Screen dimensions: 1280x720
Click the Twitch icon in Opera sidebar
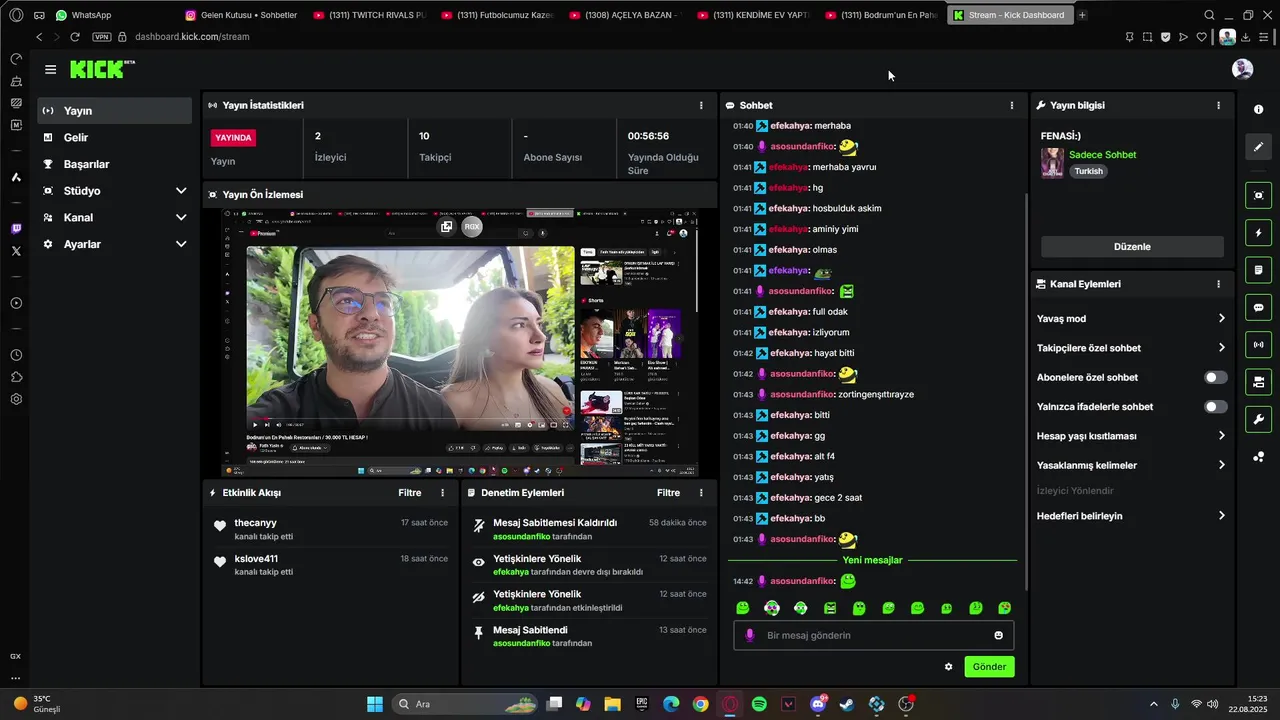click(x=16, y=229)
